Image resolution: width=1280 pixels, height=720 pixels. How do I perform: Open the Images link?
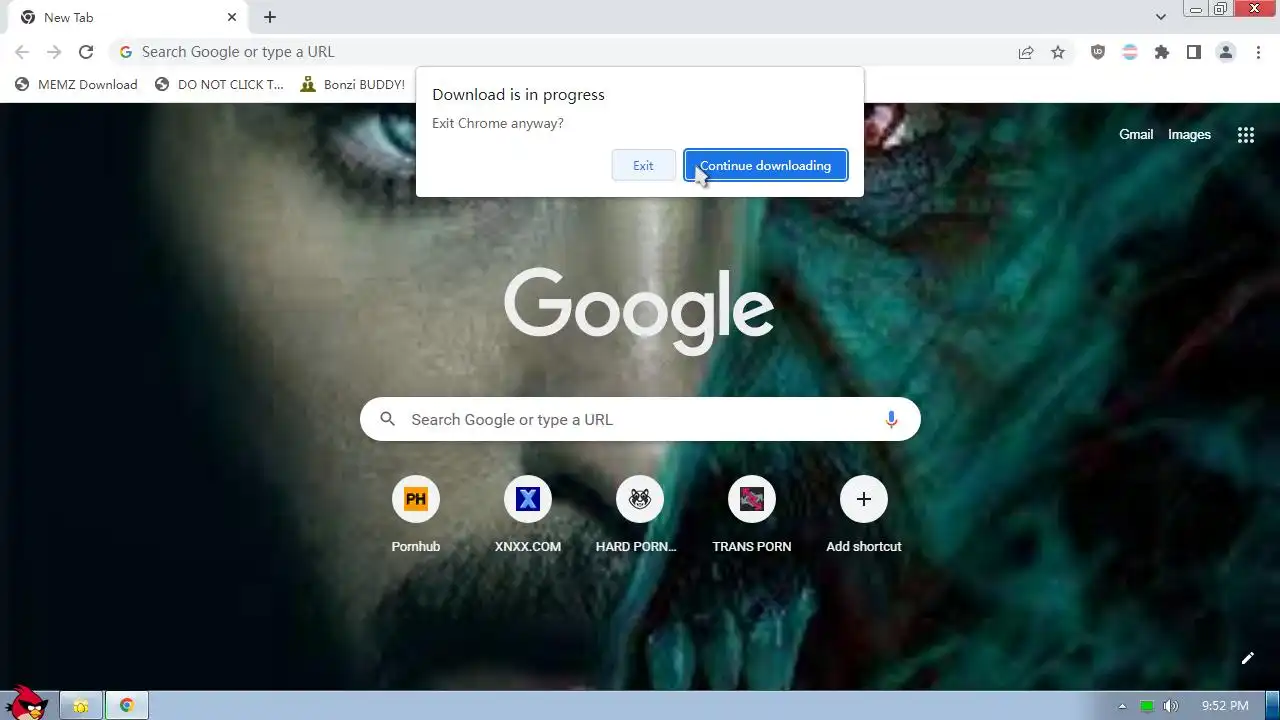(x=1189, y=135)
